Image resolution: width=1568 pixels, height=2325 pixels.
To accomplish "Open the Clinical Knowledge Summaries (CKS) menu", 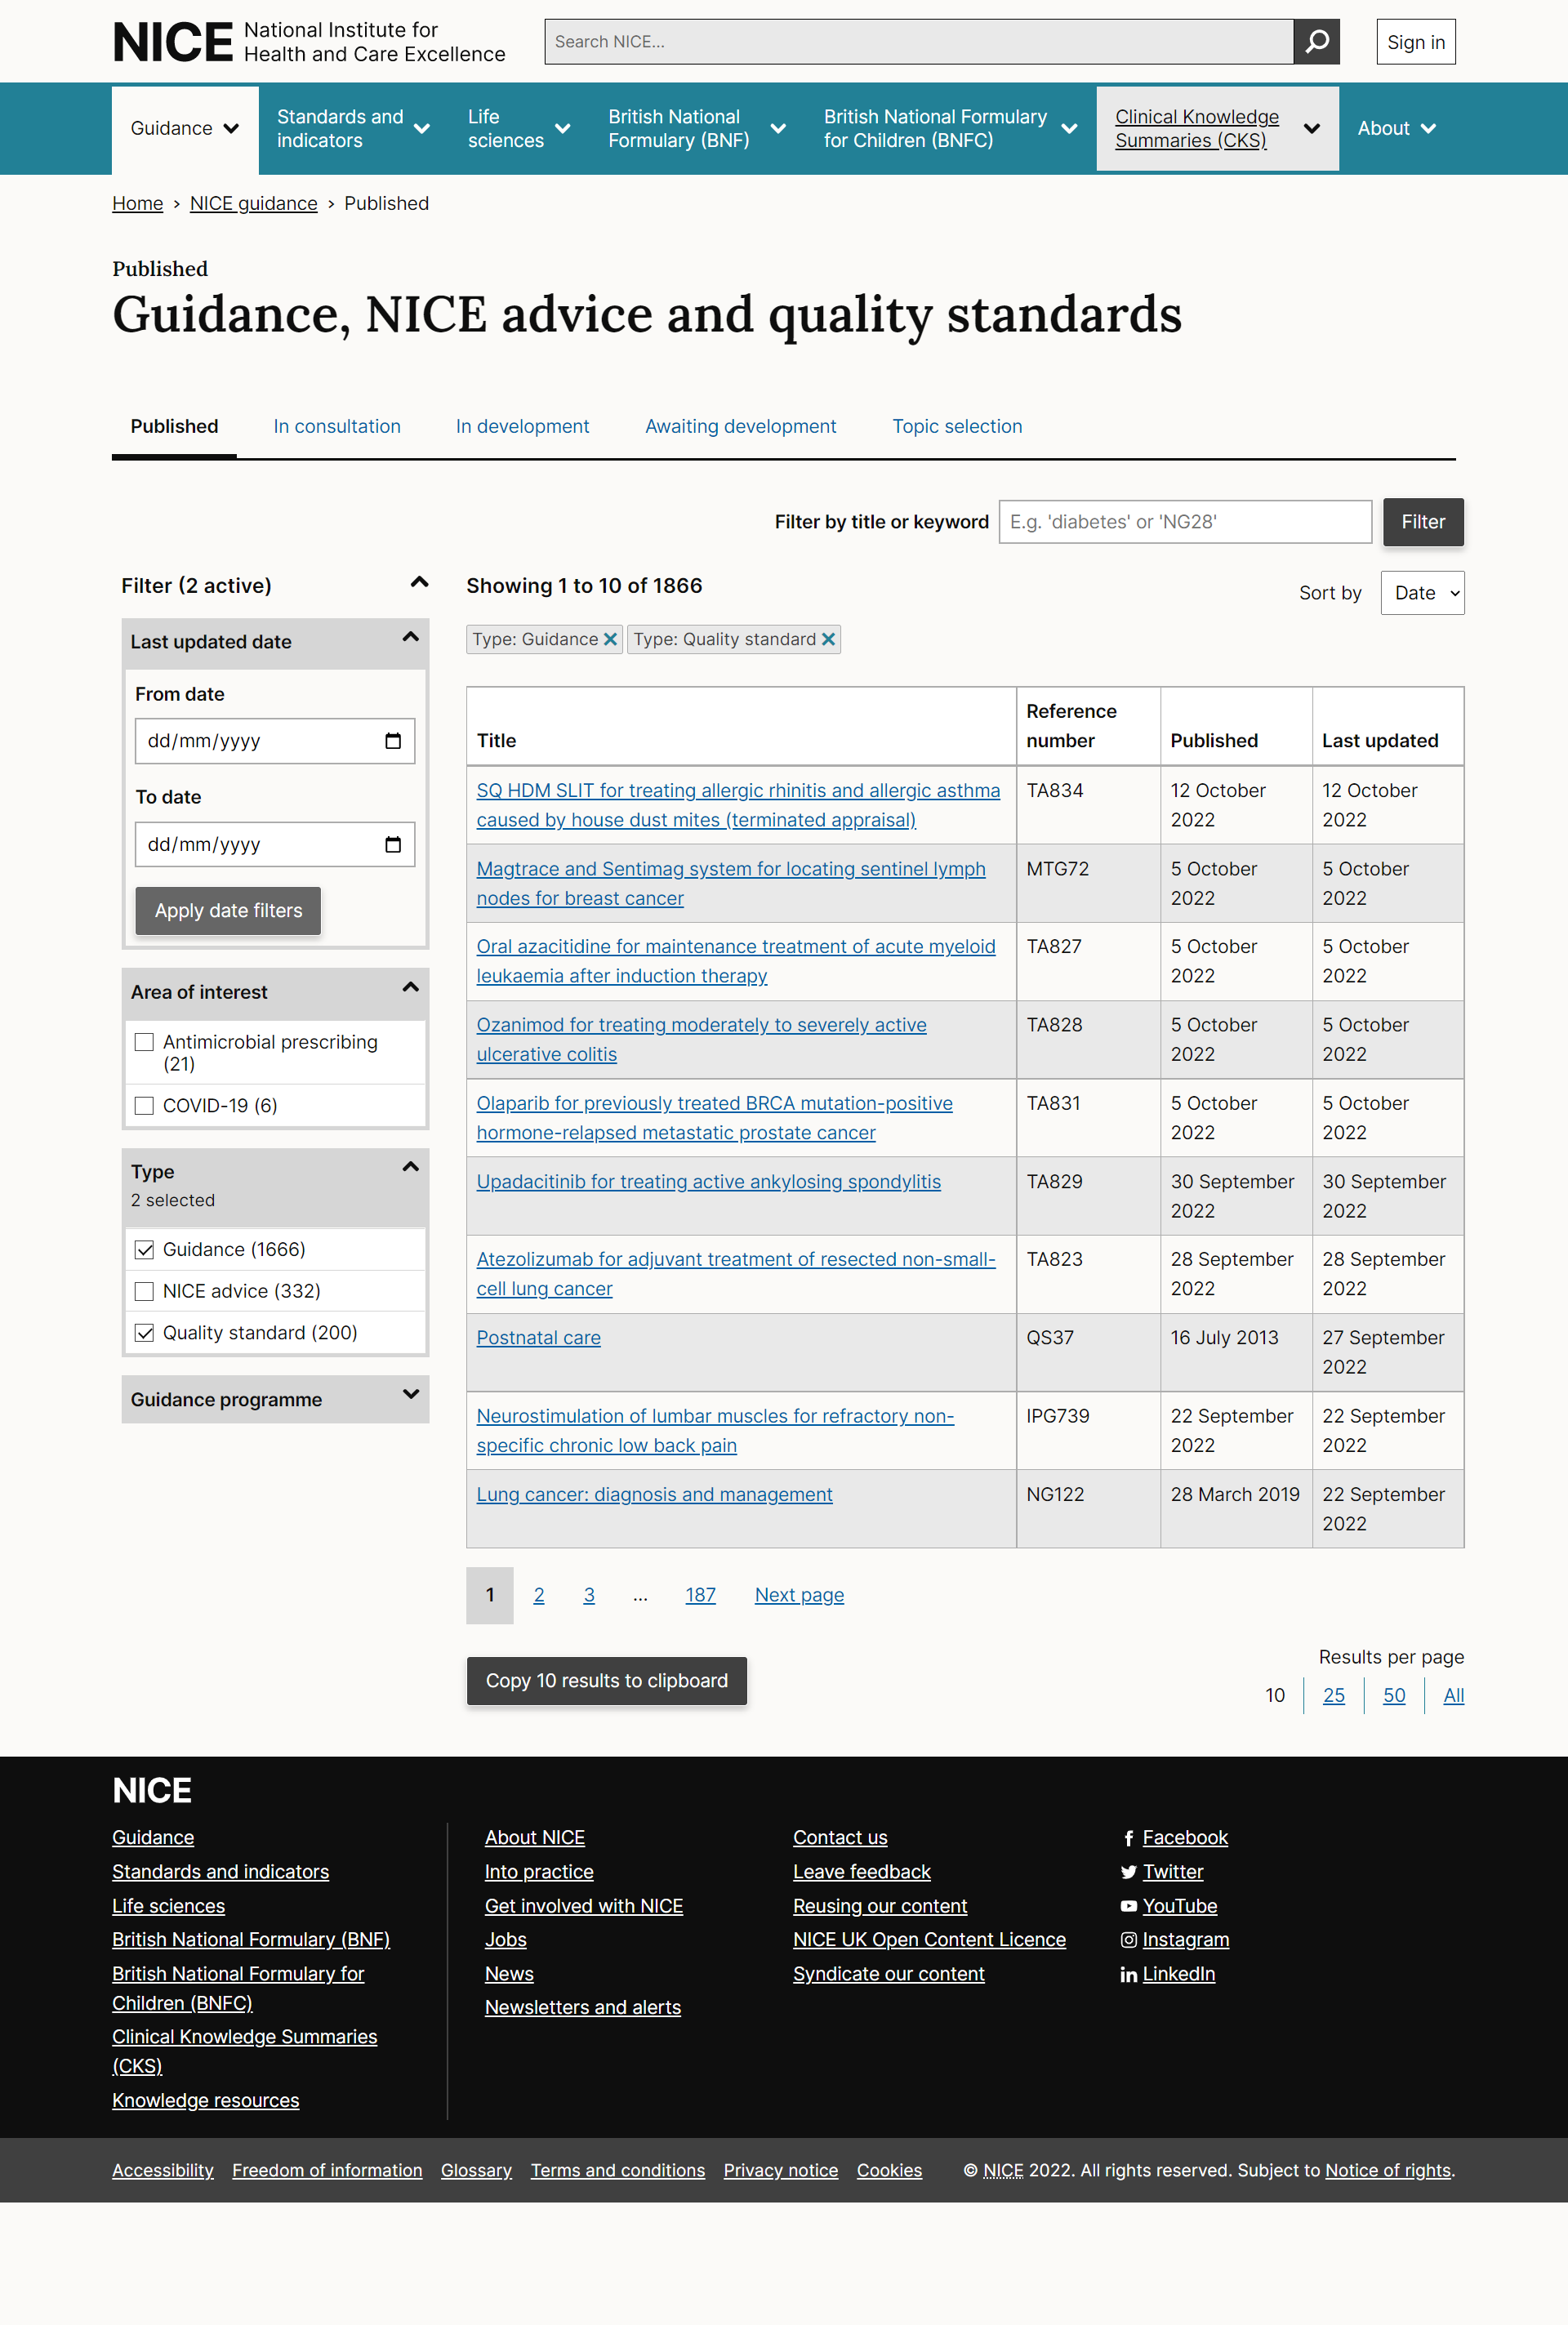I will tap(1217, 129).
